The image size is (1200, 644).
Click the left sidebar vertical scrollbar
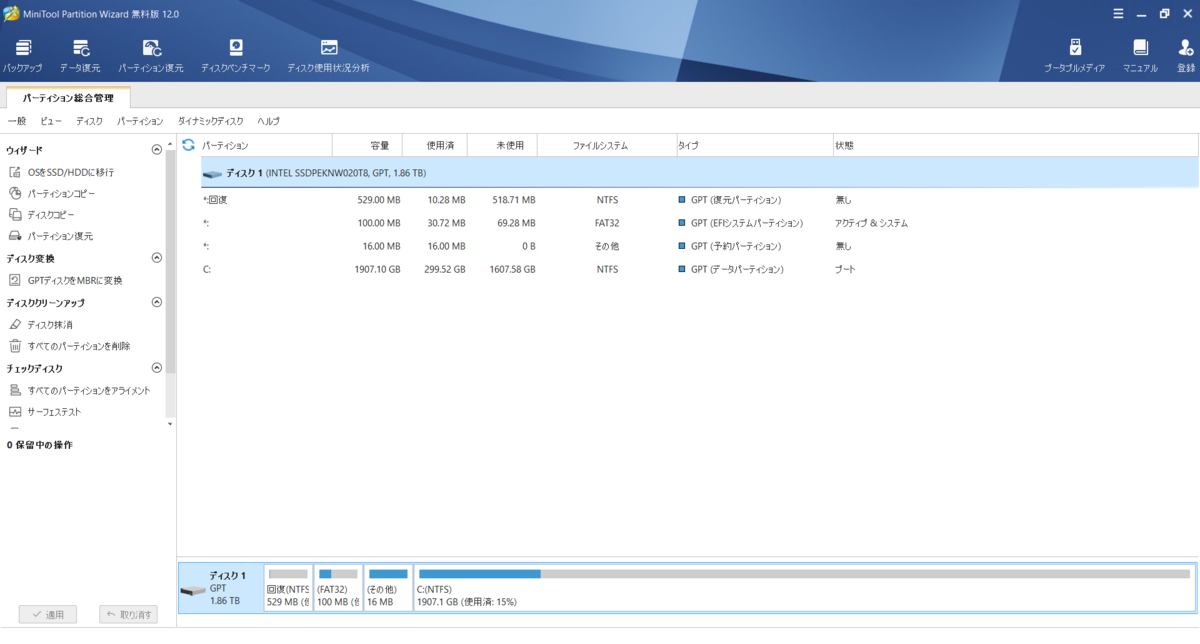point(170,260)
